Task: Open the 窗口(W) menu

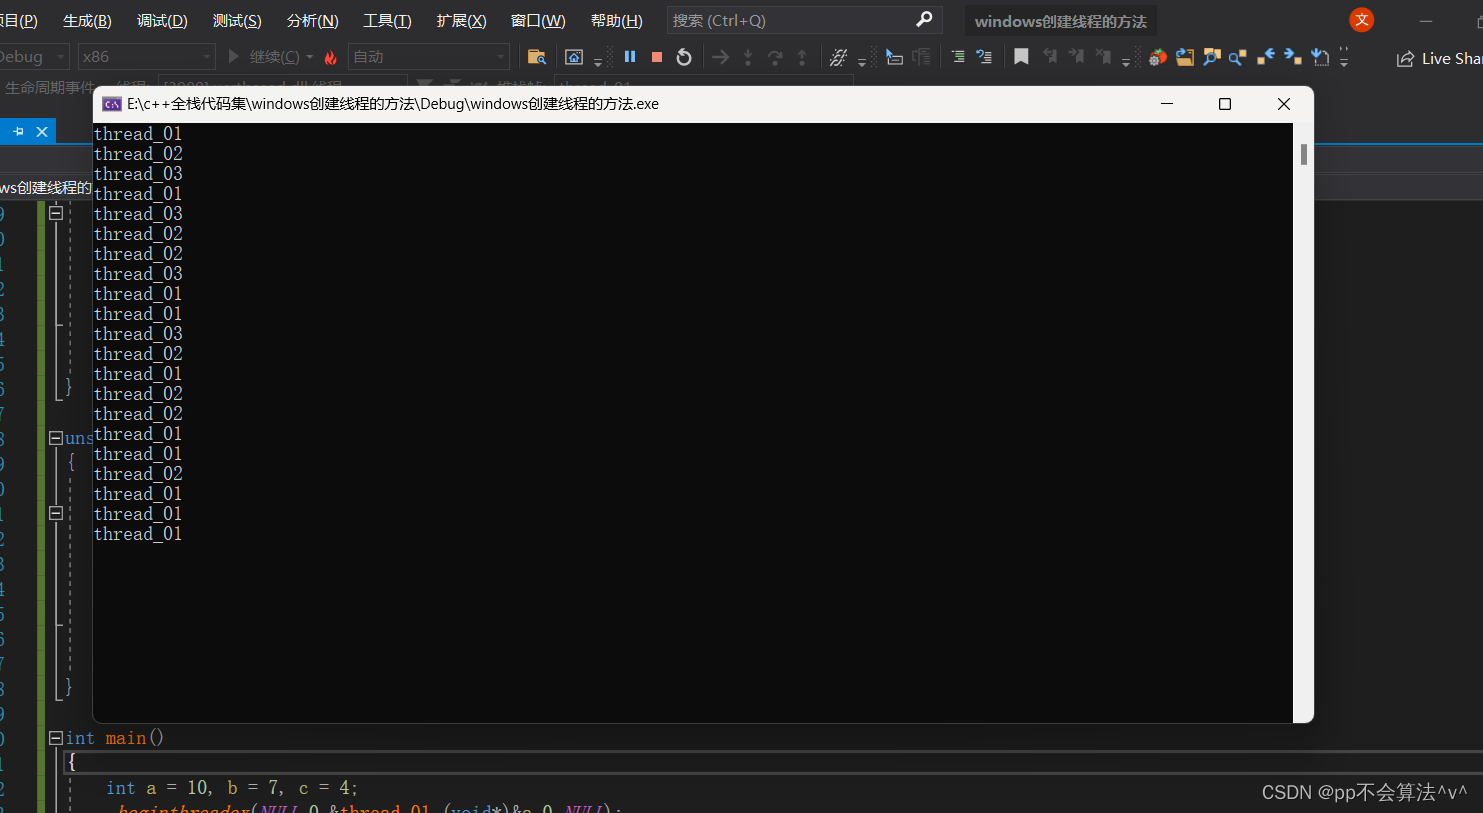Action: coord(538,20)
